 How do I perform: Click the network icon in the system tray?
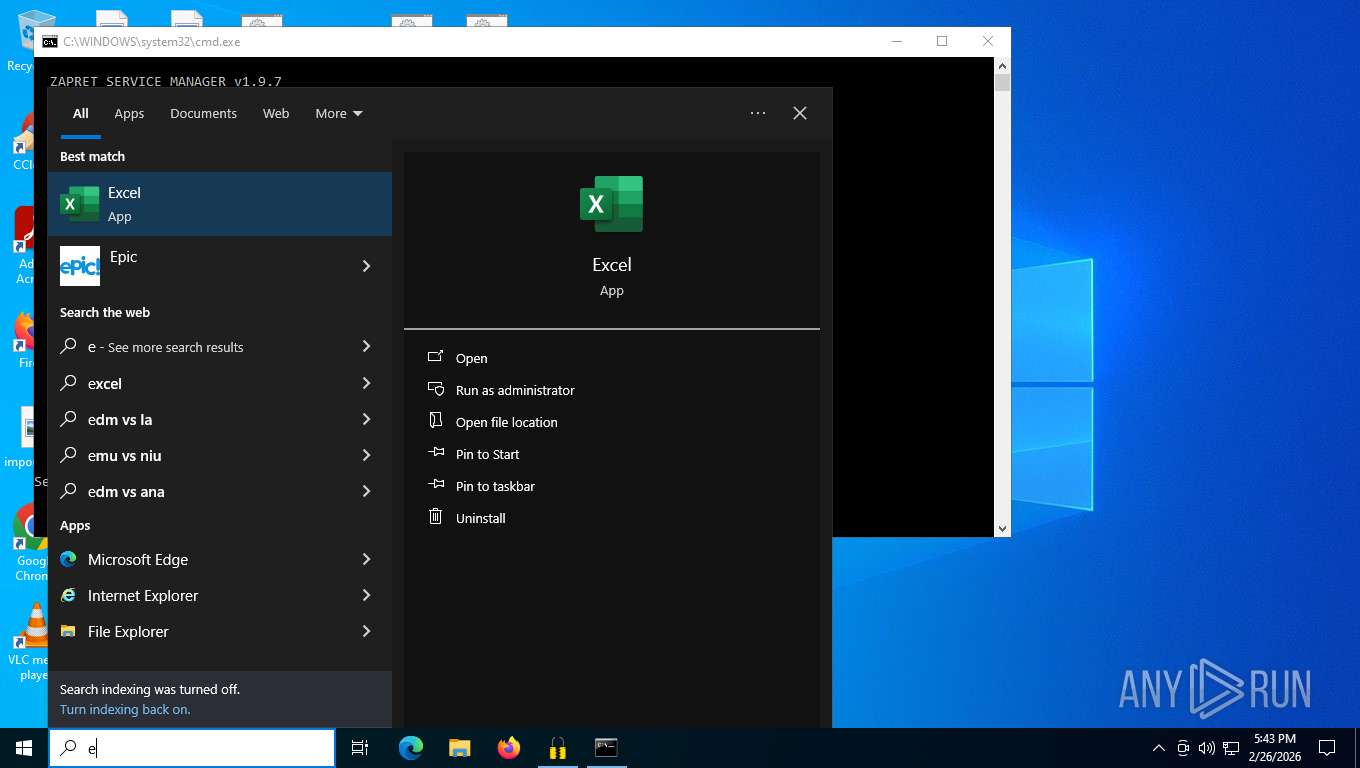[x=1231, y=748]
